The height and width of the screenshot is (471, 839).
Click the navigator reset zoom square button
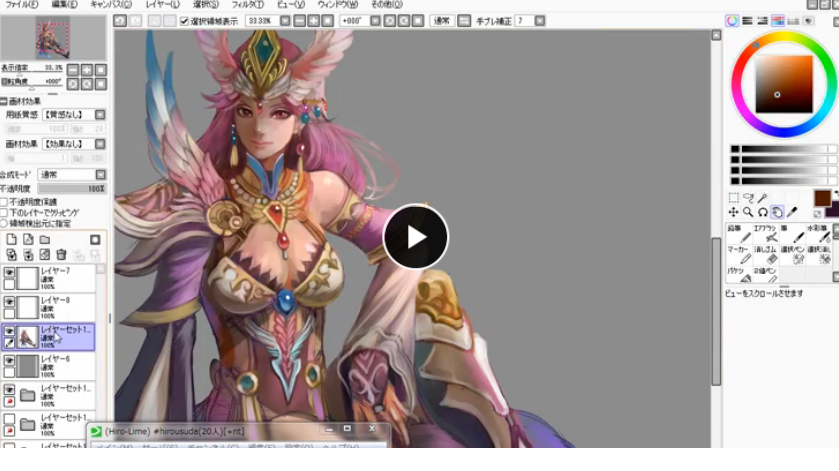(100, 70)
